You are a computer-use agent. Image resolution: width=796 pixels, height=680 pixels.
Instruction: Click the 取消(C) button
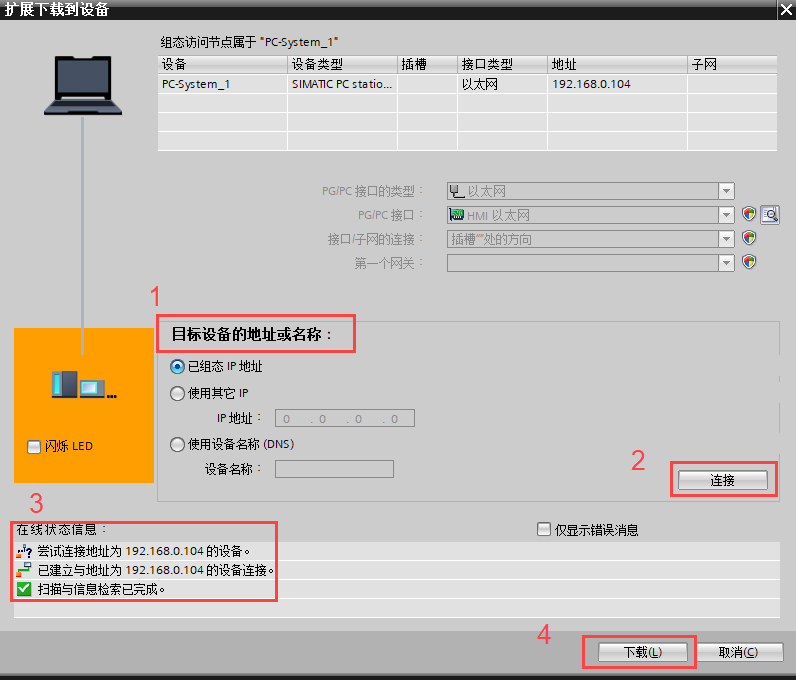pos(739,652)
